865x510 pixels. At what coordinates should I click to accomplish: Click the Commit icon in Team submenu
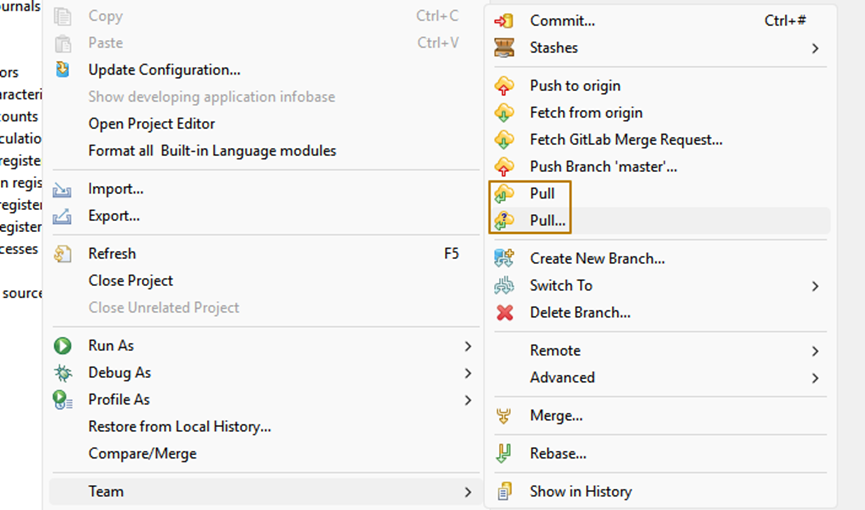(505, 21)
